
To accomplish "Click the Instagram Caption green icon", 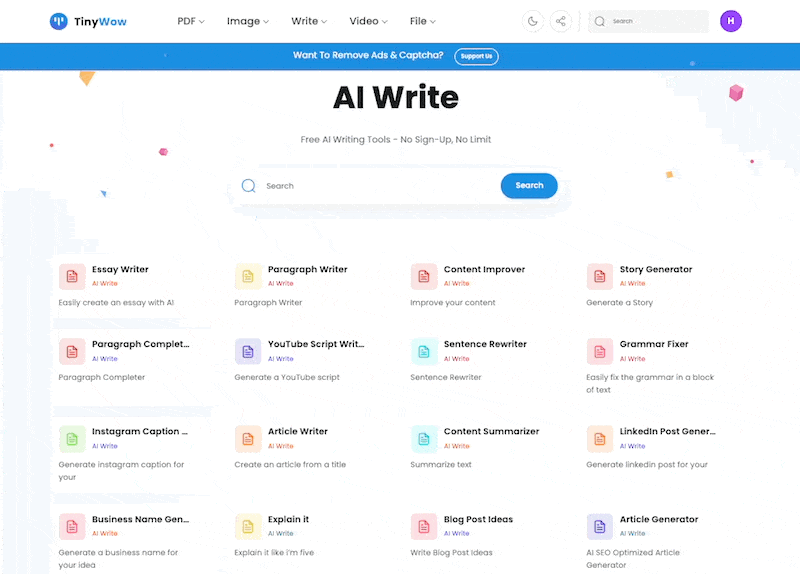I will point(72,439).
